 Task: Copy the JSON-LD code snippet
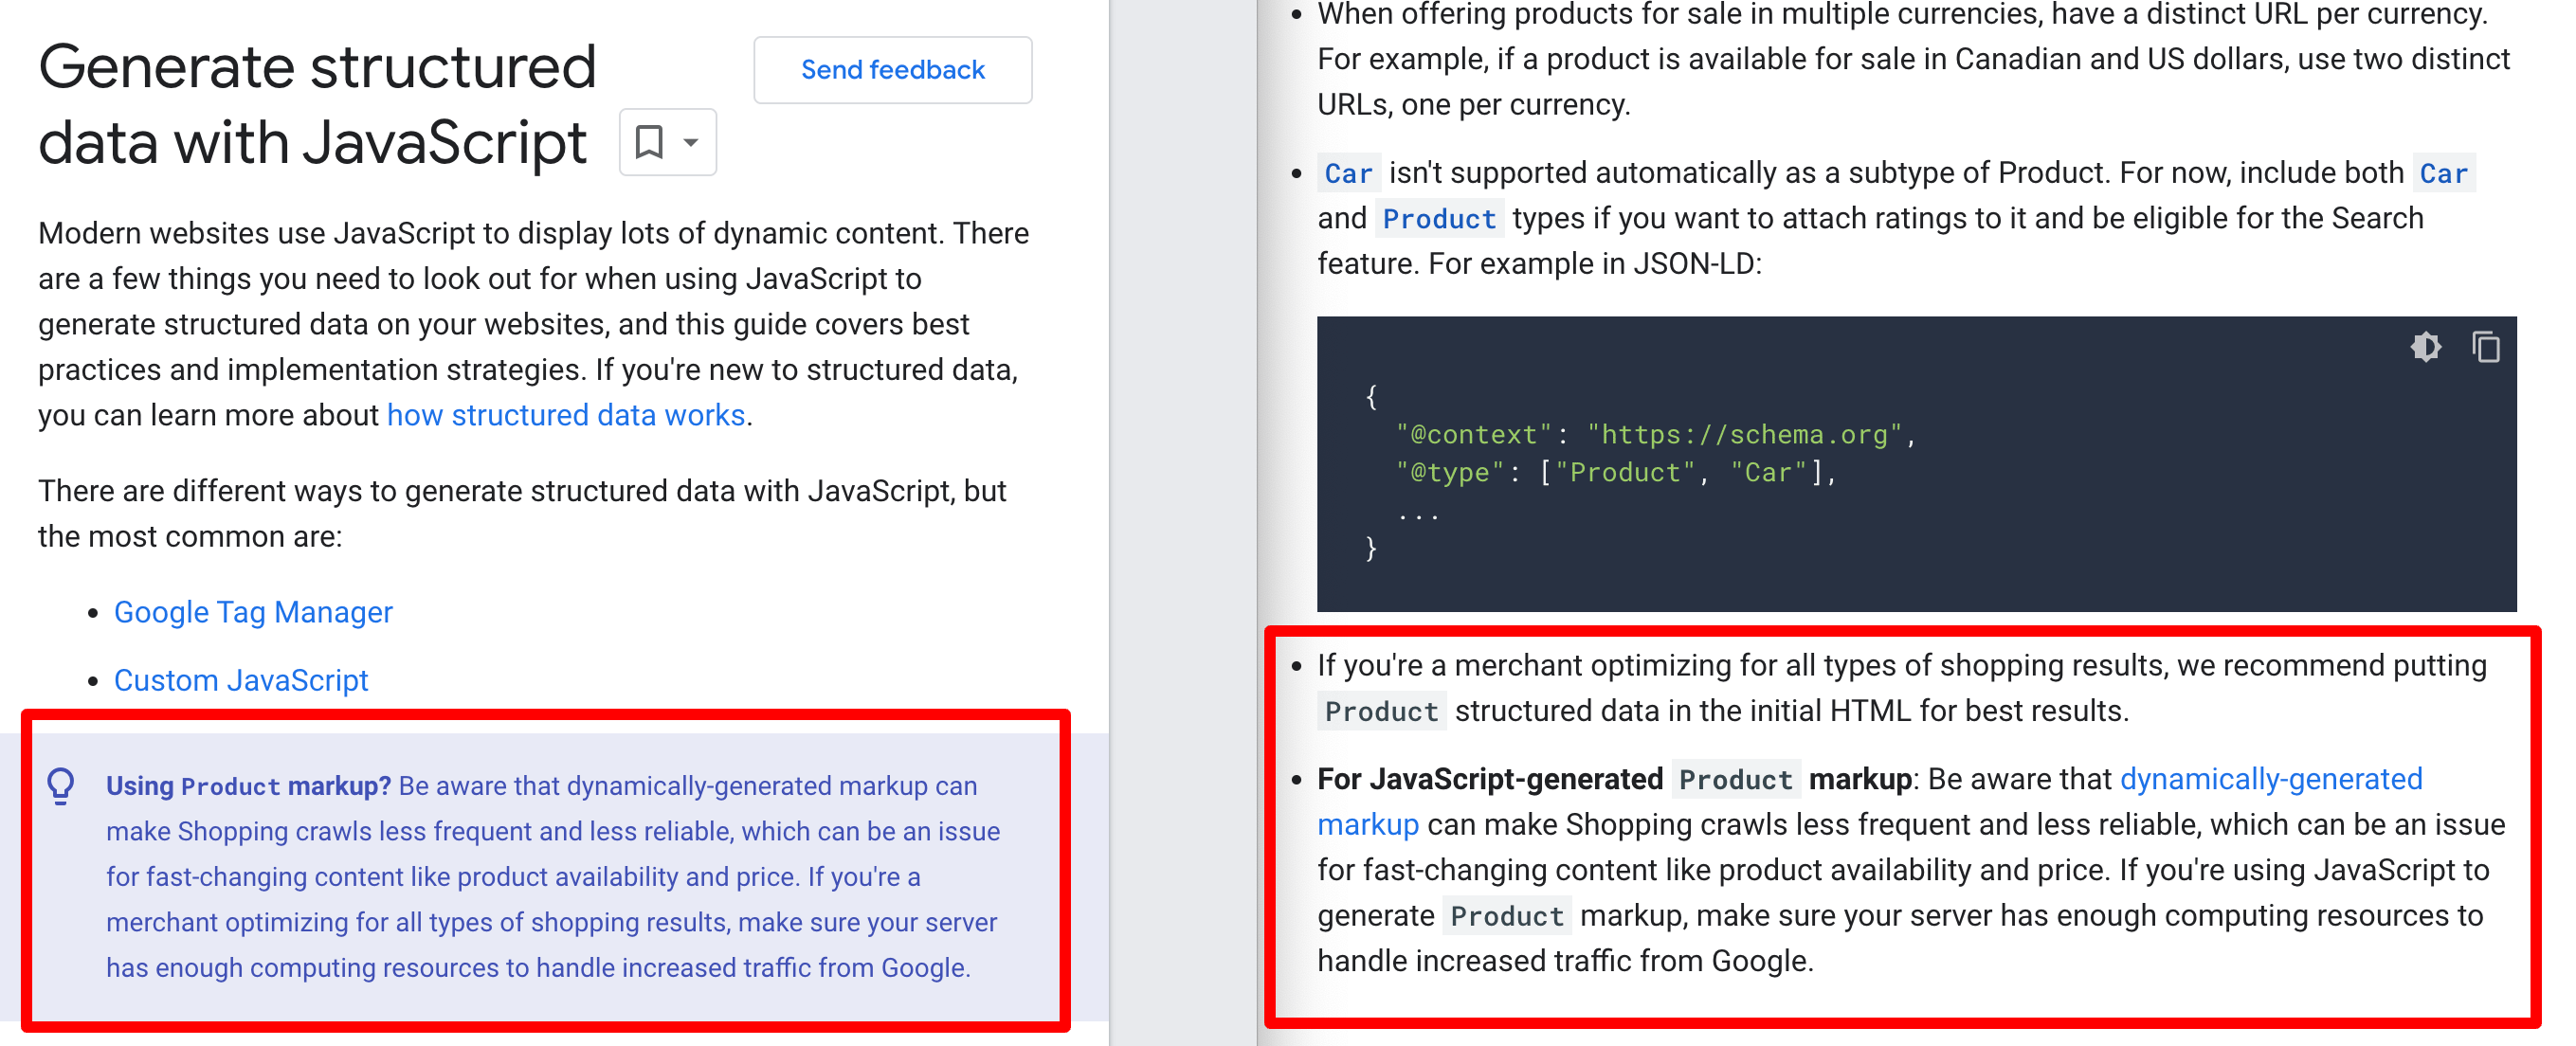(2486, 347)
